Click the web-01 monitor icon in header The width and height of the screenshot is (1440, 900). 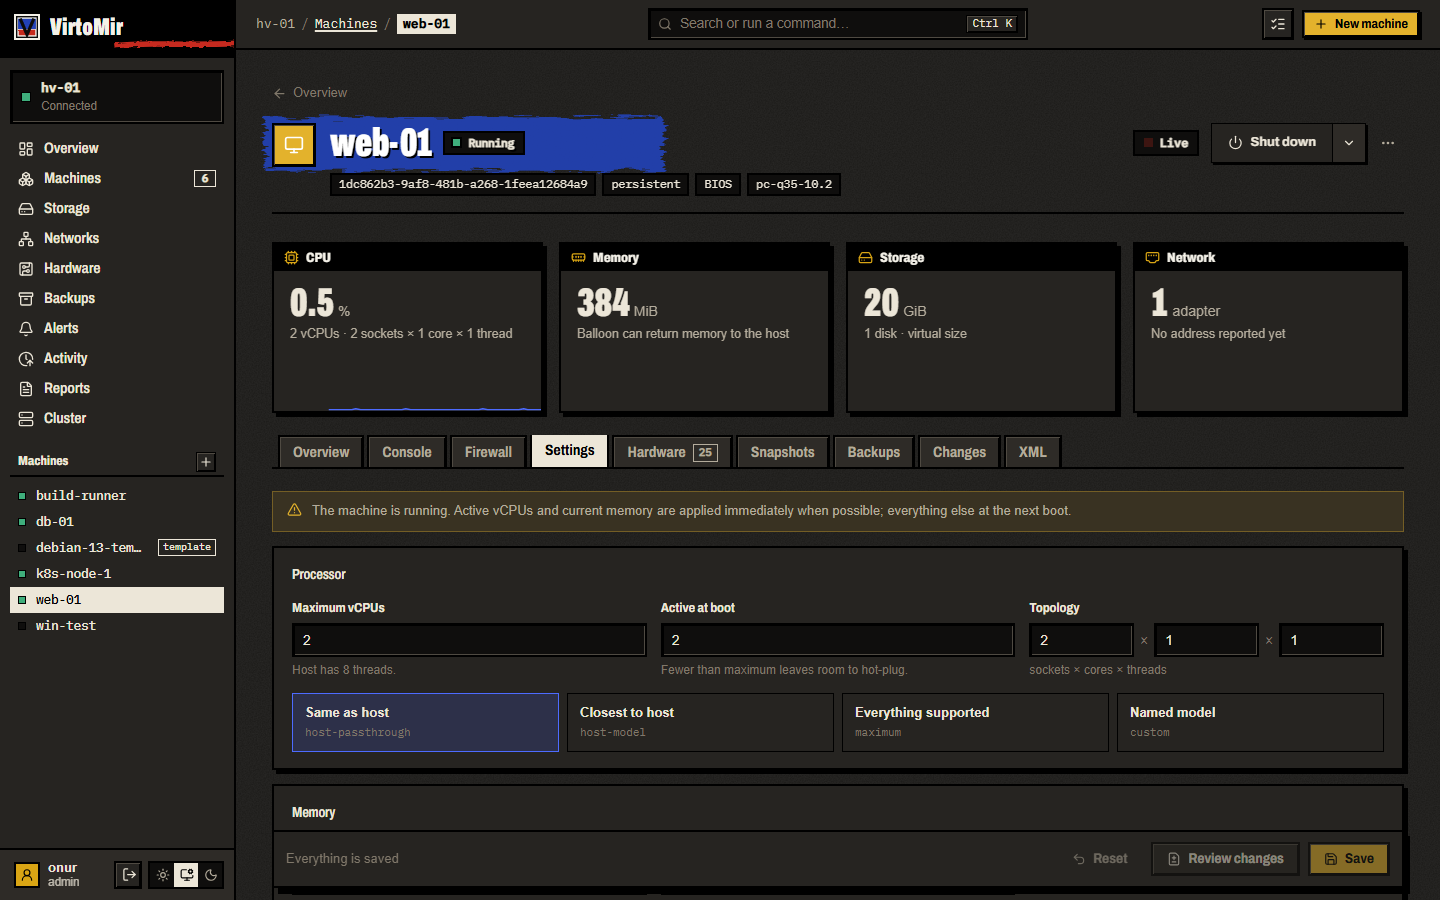(294, 144)
